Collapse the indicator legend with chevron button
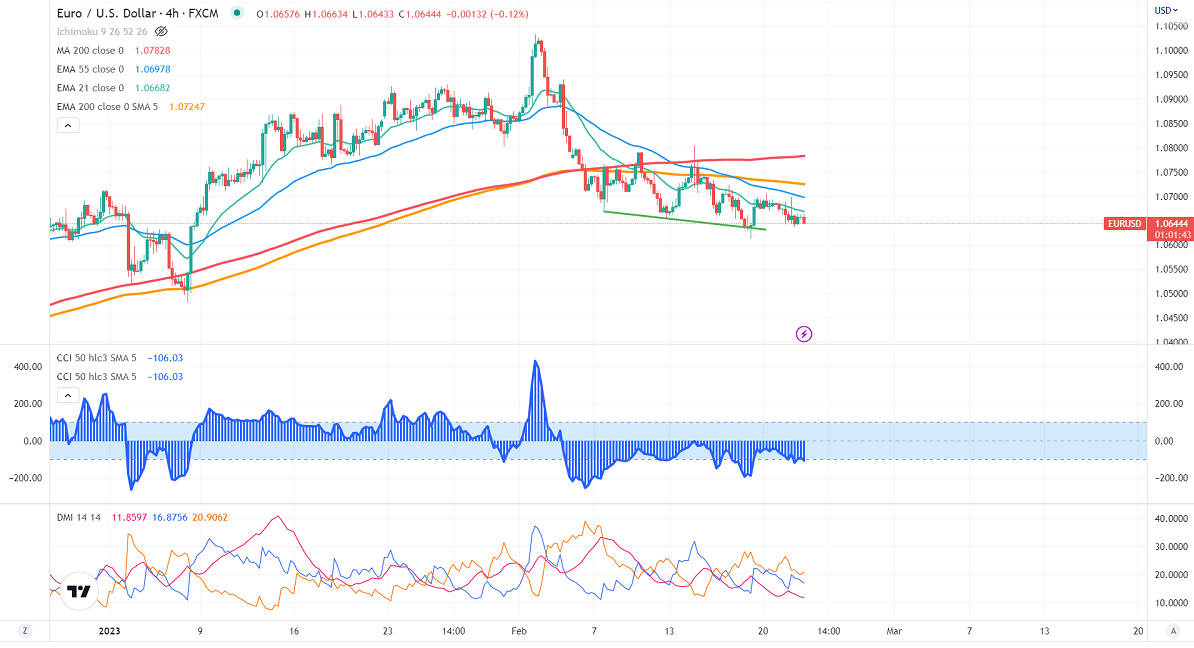1194x648 pixels. (68, 125)
